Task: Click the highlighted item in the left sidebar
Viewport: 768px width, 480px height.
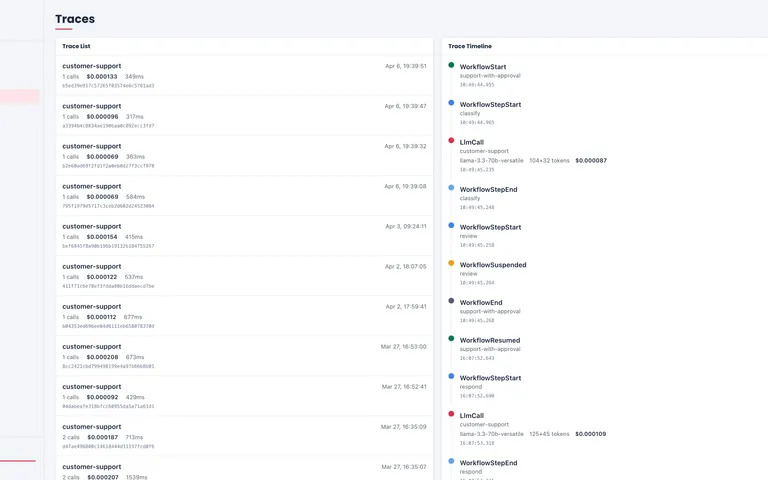Action: click(20, 97)
